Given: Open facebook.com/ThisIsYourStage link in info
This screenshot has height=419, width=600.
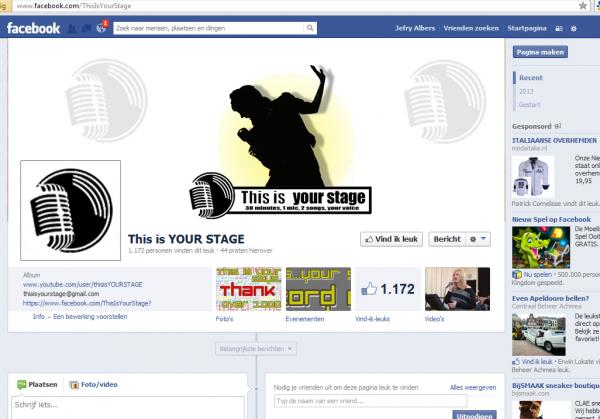Looking at the screenshot, I should 87,303.
